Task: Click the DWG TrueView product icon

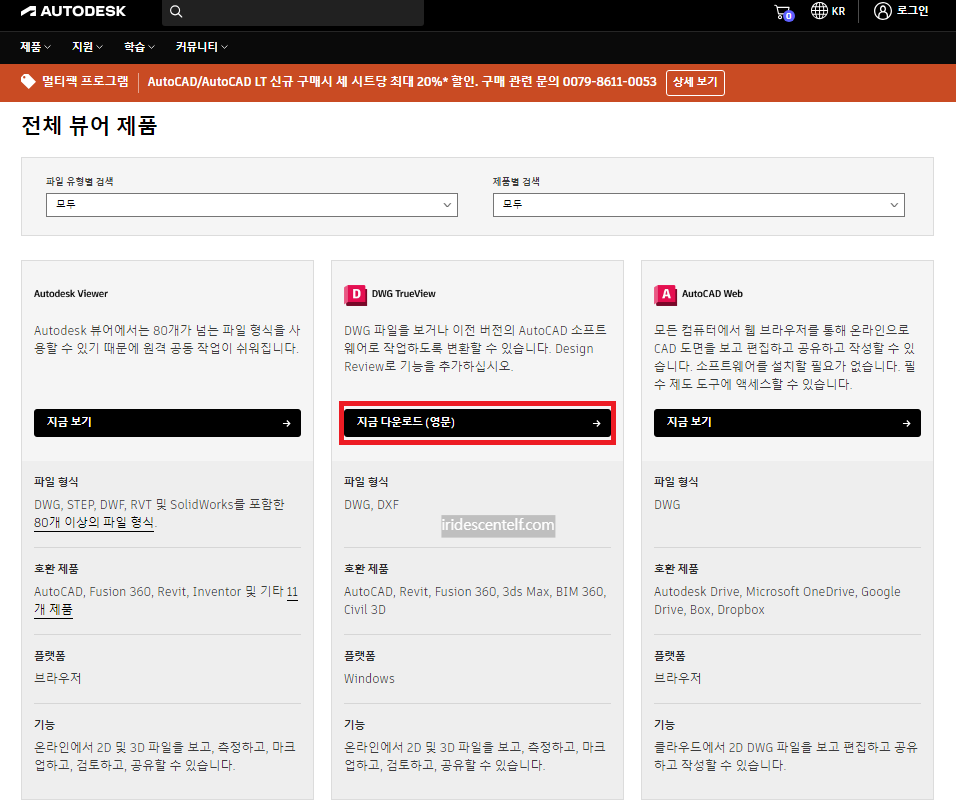Action: click(x=355, y=295)
